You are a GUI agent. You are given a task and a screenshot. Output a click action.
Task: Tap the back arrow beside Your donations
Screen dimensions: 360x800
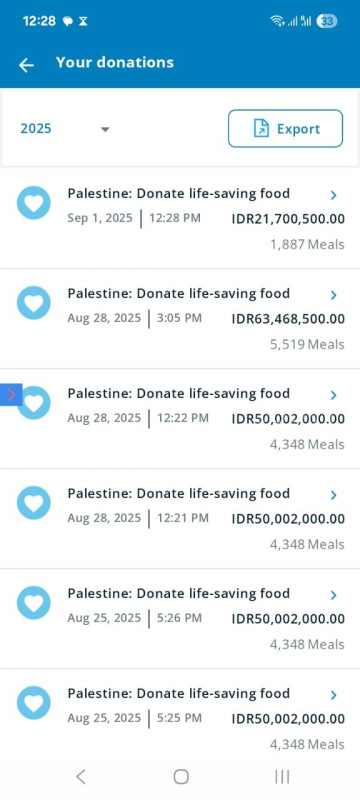[26, 65]
